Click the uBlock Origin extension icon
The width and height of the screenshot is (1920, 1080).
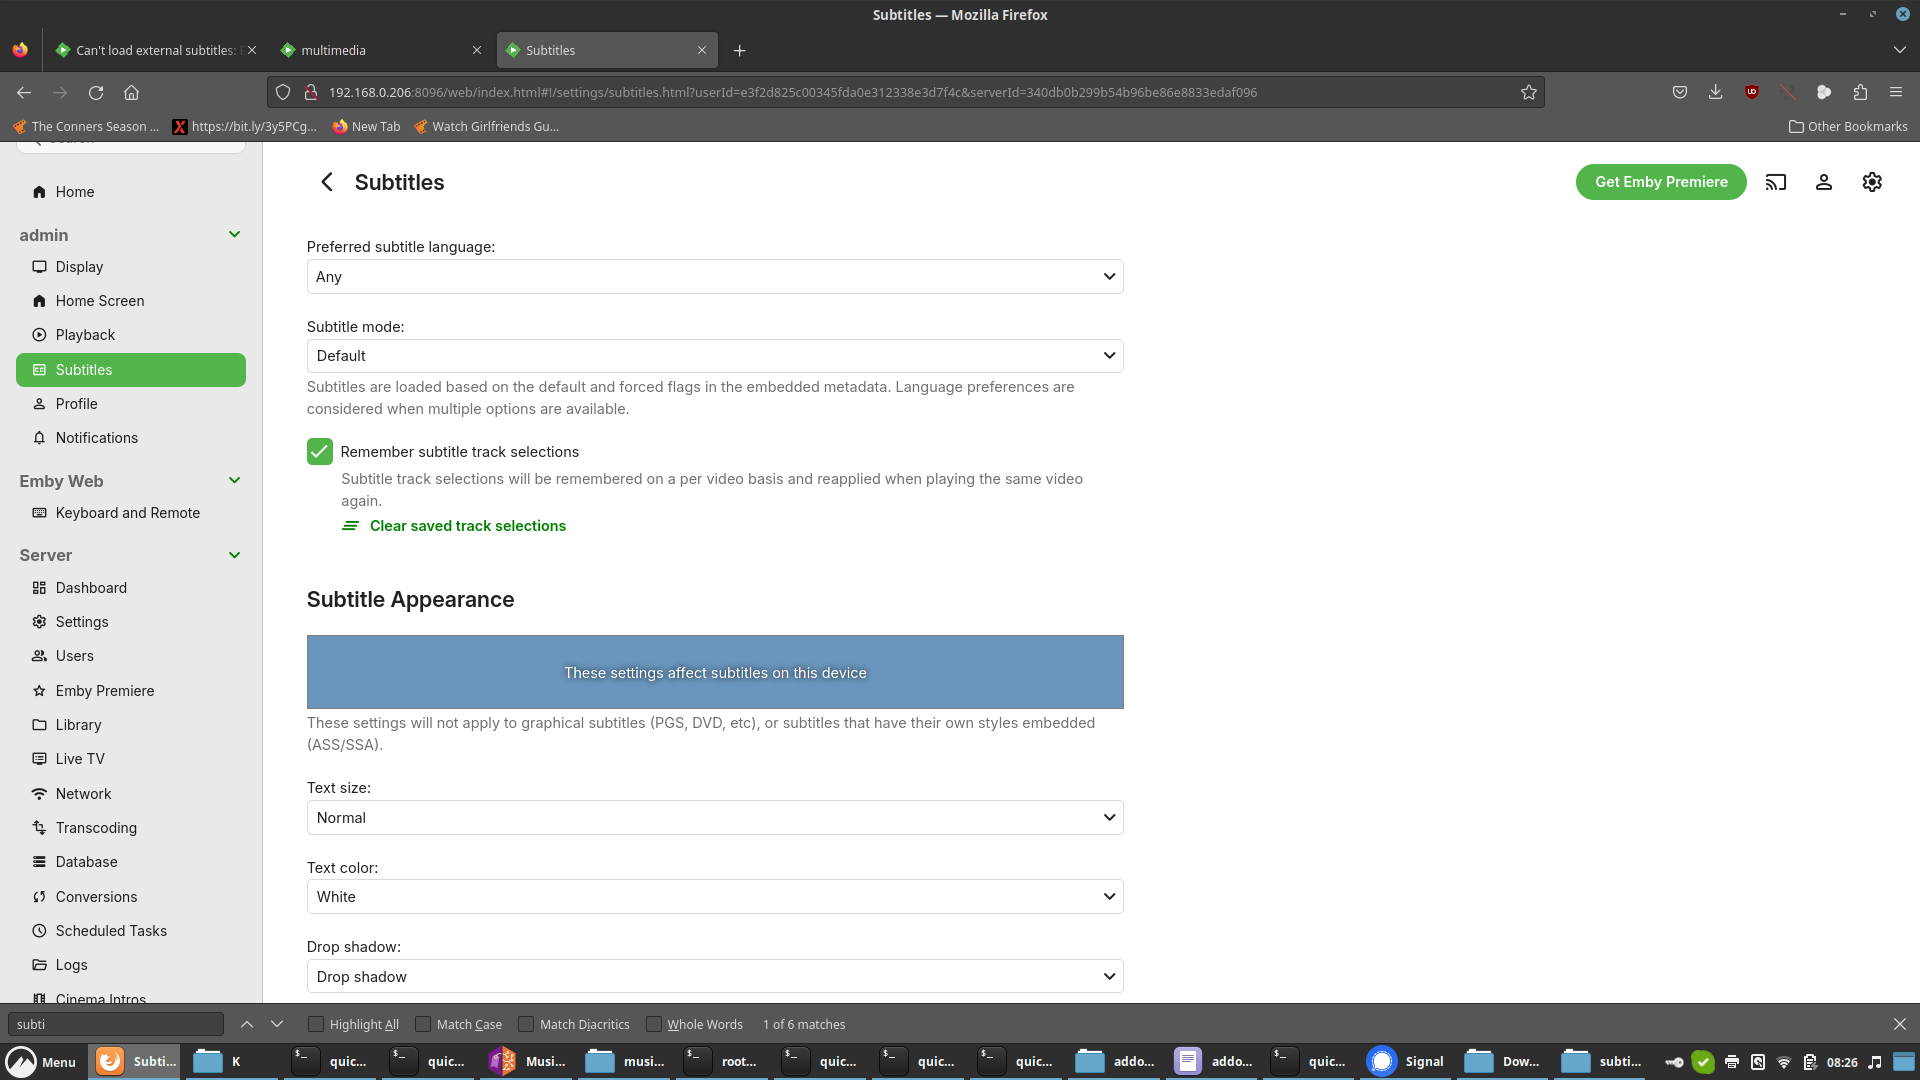1751,92
